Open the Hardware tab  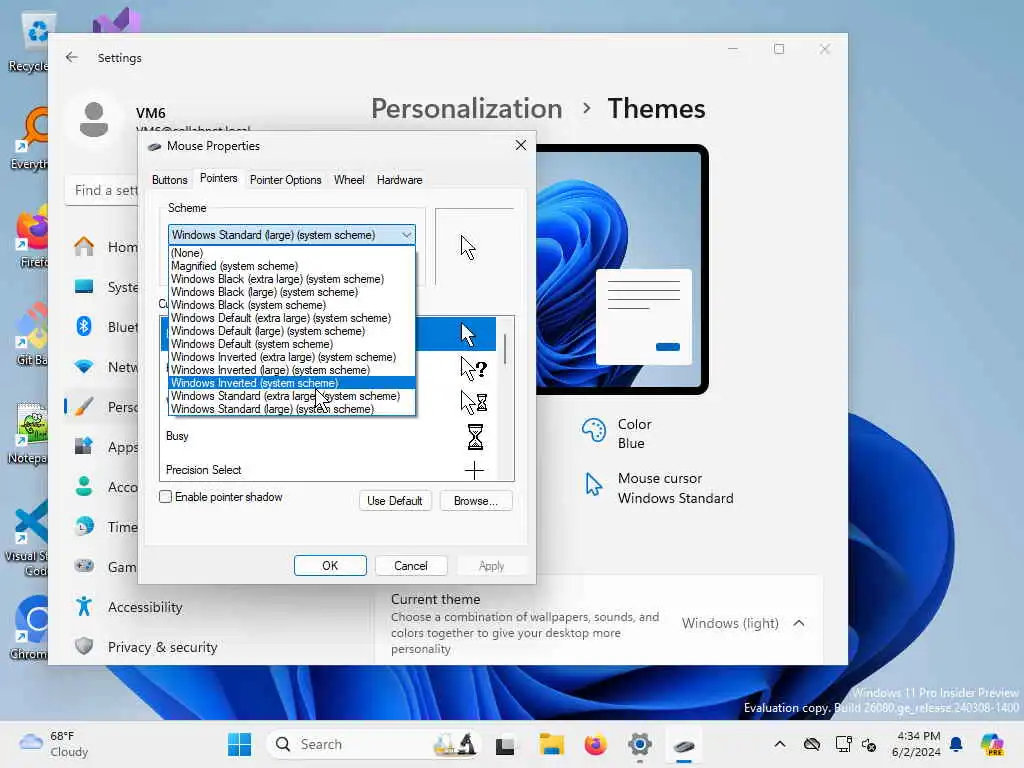click(x=400, y=180)
